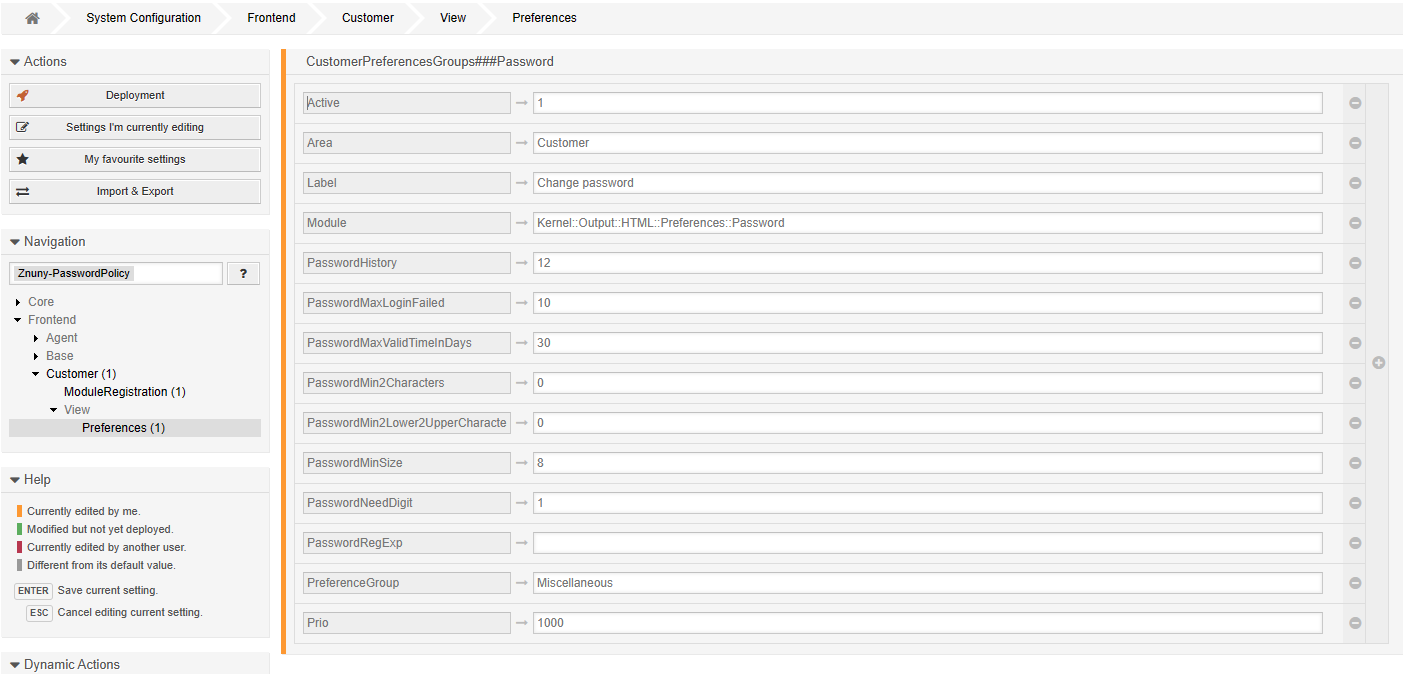Viewport: 1403px width, 674px height.
Task: Click the navigation help question mark button
Action: (243, 274)
